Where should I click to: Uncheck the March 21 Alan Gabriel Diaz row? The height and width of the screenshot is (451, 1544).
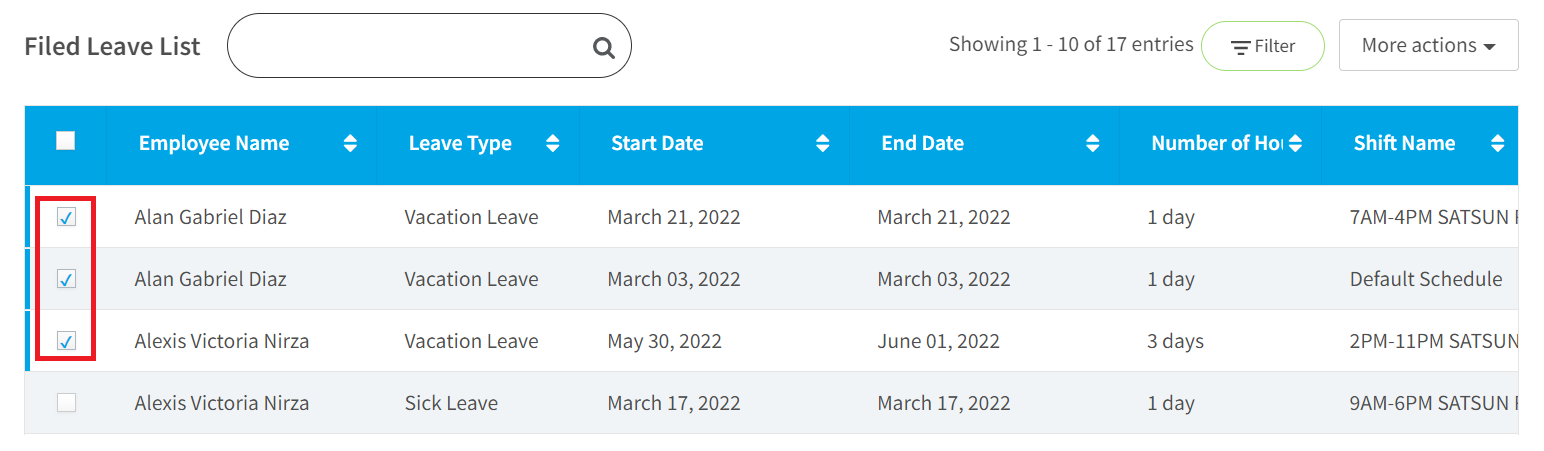(x=66, y=217)
